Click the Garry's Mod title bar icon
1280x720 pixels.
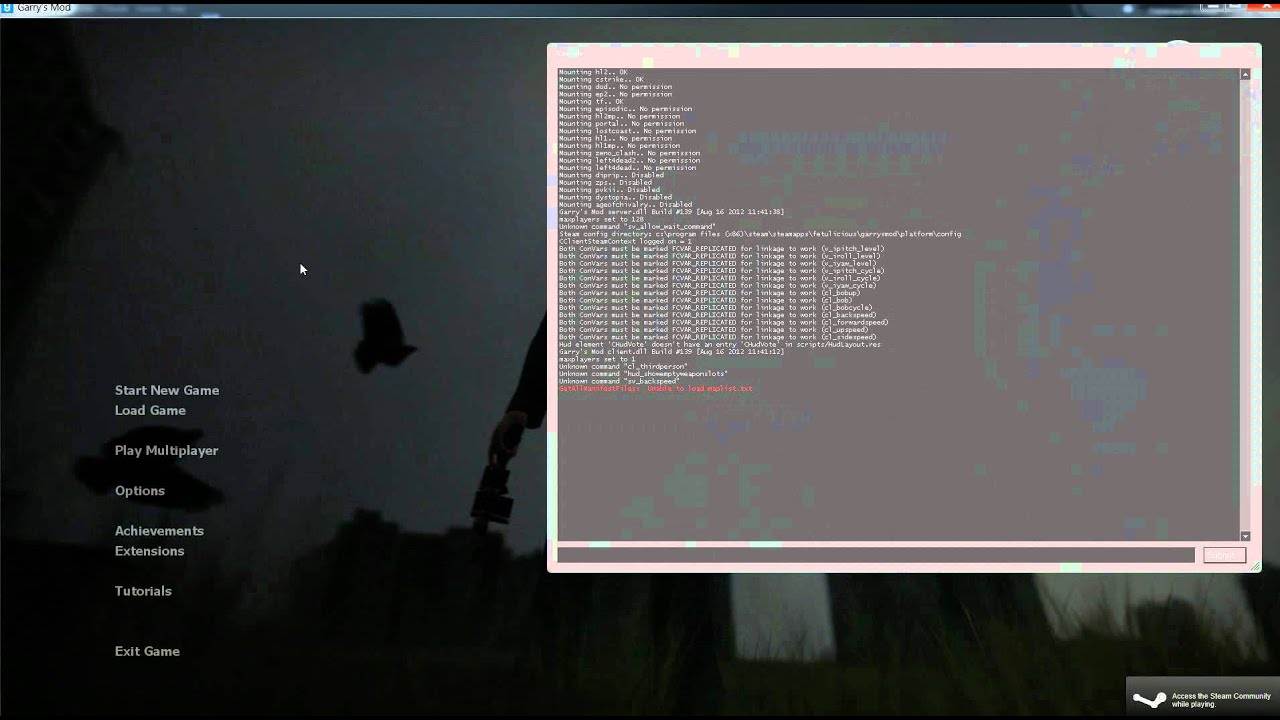coord(7,8)
